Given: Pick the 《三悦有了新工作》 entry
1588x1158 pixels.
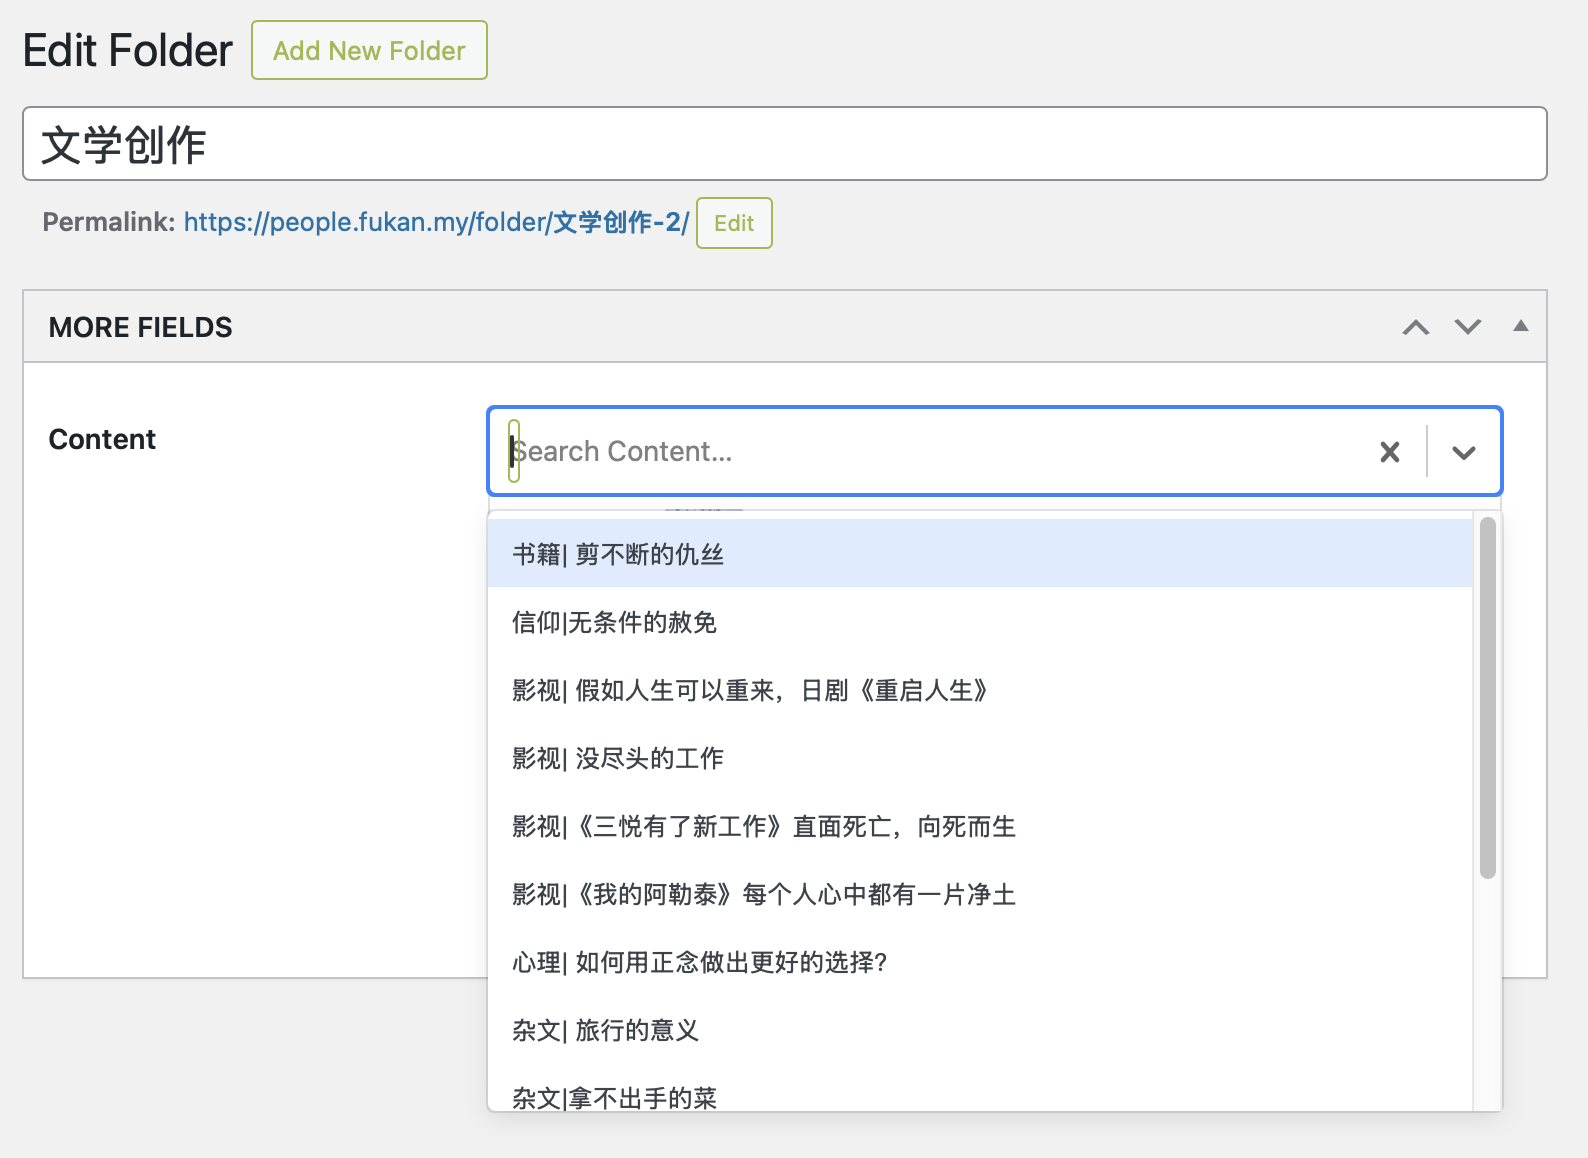Looking at the screenshot, I should coord(763,826).
